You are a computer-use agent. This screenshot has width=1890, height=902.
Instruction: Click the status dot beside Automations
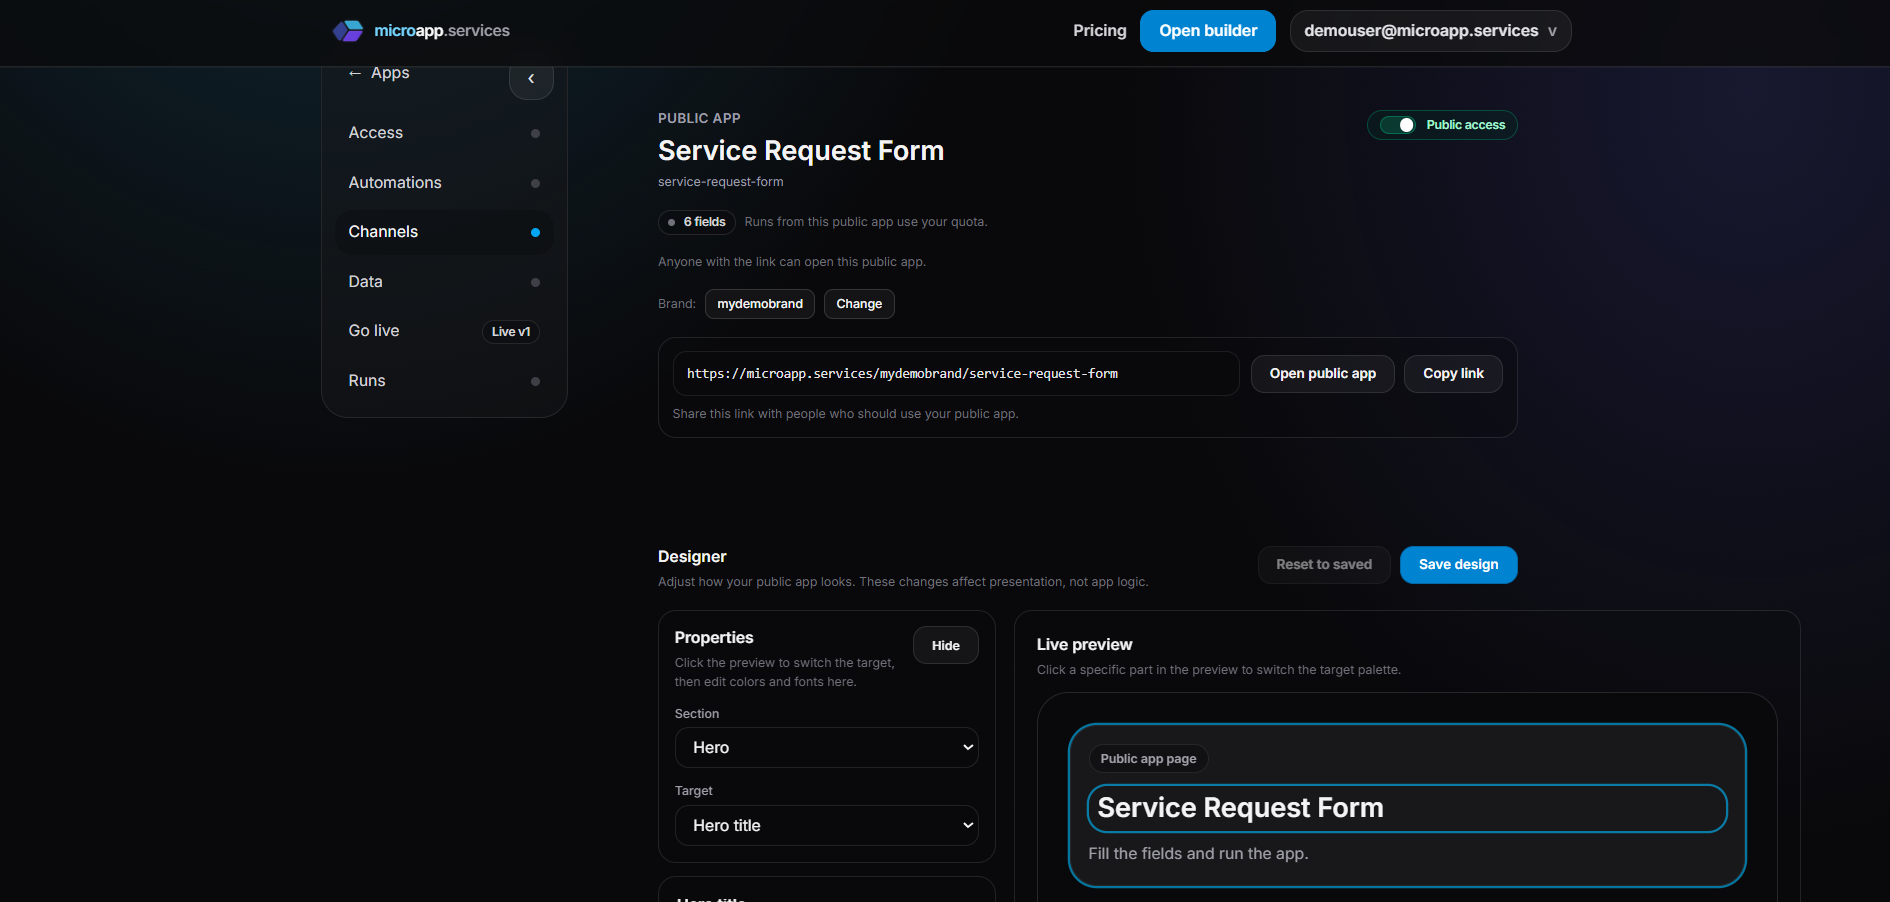[536, 182]
